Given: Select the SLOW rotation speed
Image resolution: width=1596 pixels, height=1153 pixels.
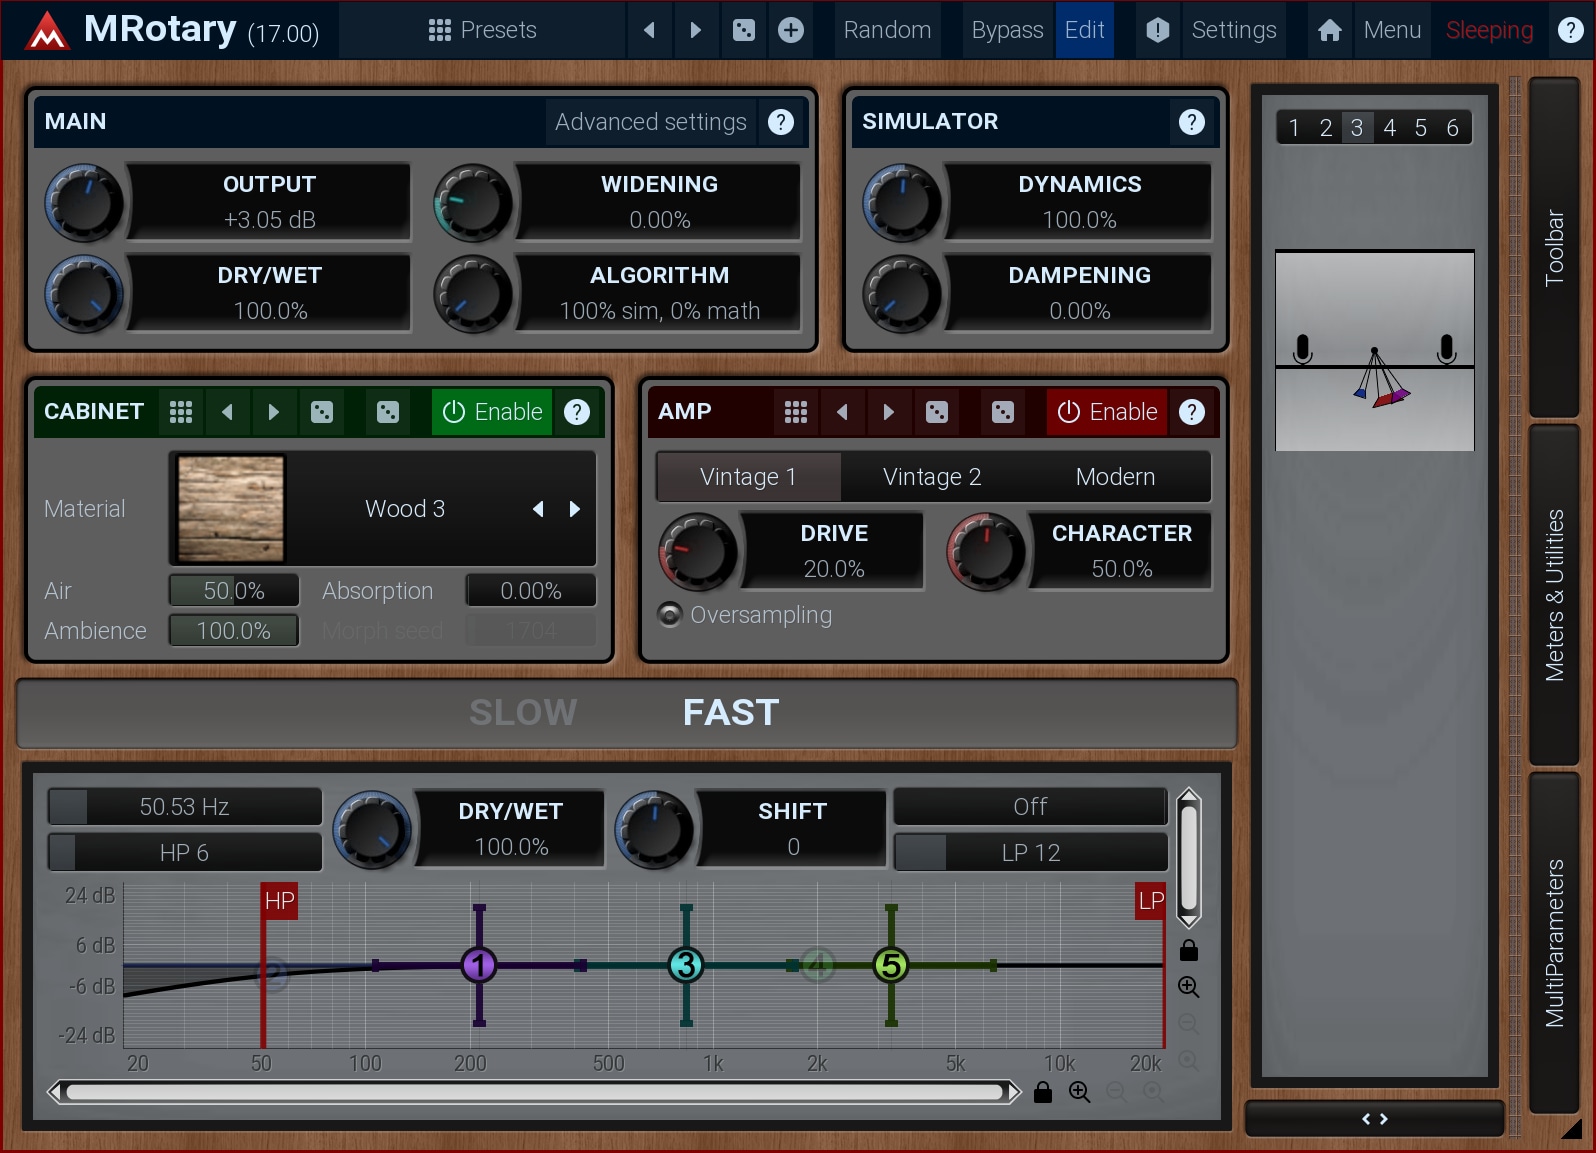Looking at the screenshot, I should [523, 712].
